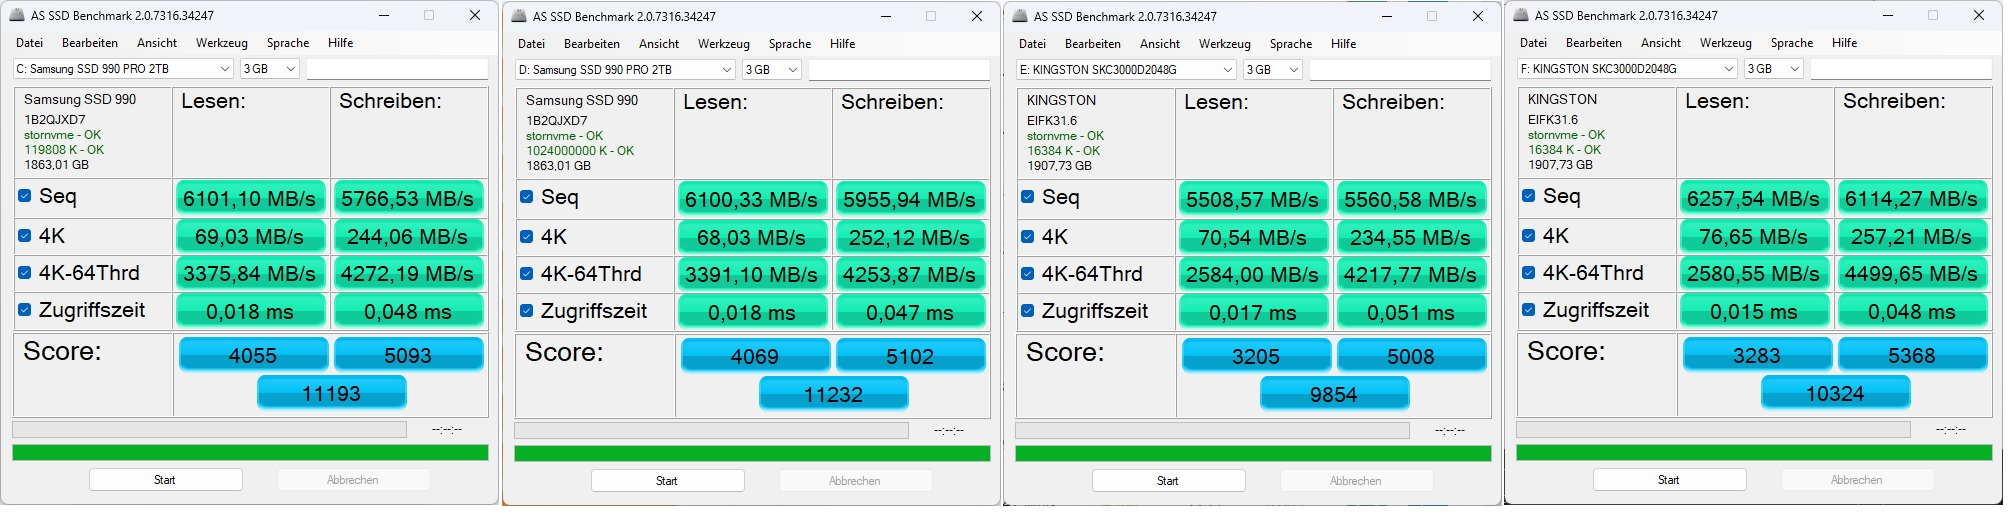Click the app icon in the E: drive window title bar
Image resolution: width=2010 pixels, height=515 pixels.
pos(1020,17)
